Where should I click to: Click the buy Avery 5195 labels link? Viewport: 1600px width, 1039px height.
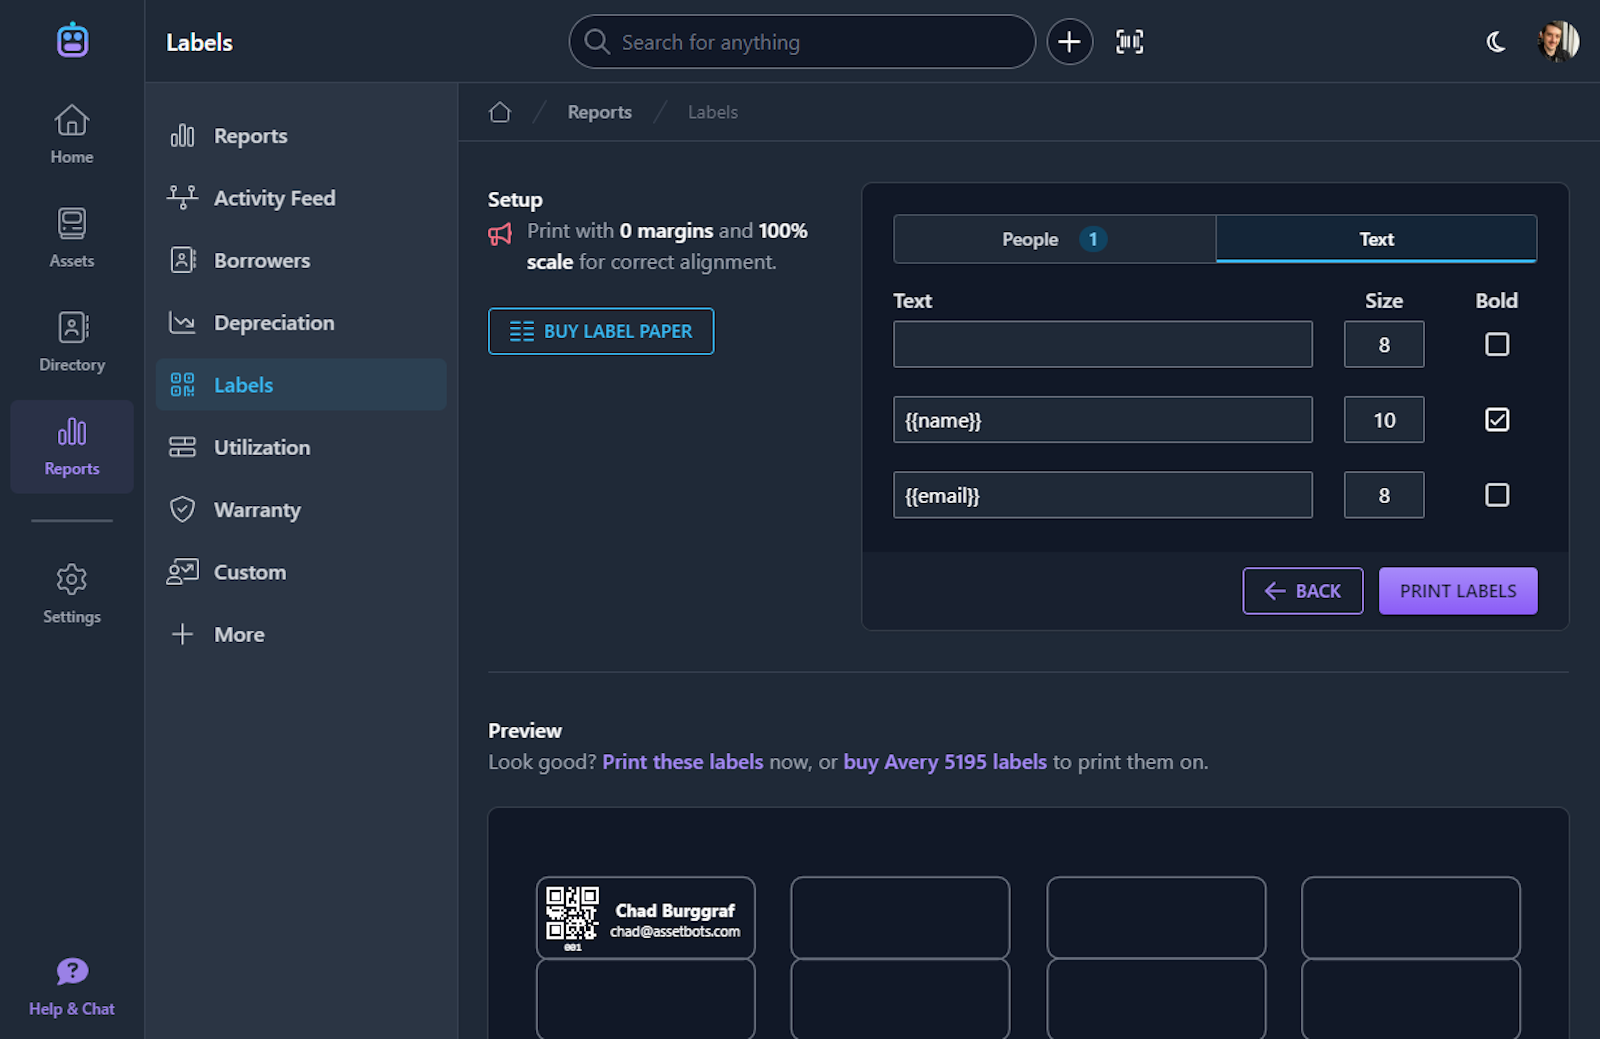coord(945,762)
